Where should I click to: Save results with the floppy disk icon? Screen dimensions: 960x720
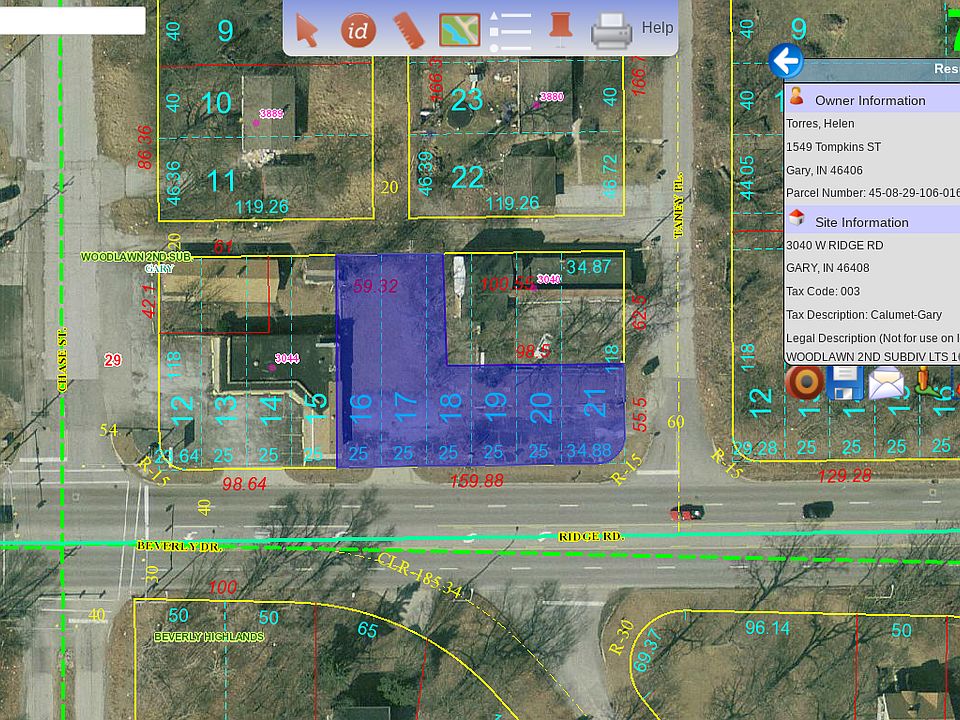[x=846, y=383]
